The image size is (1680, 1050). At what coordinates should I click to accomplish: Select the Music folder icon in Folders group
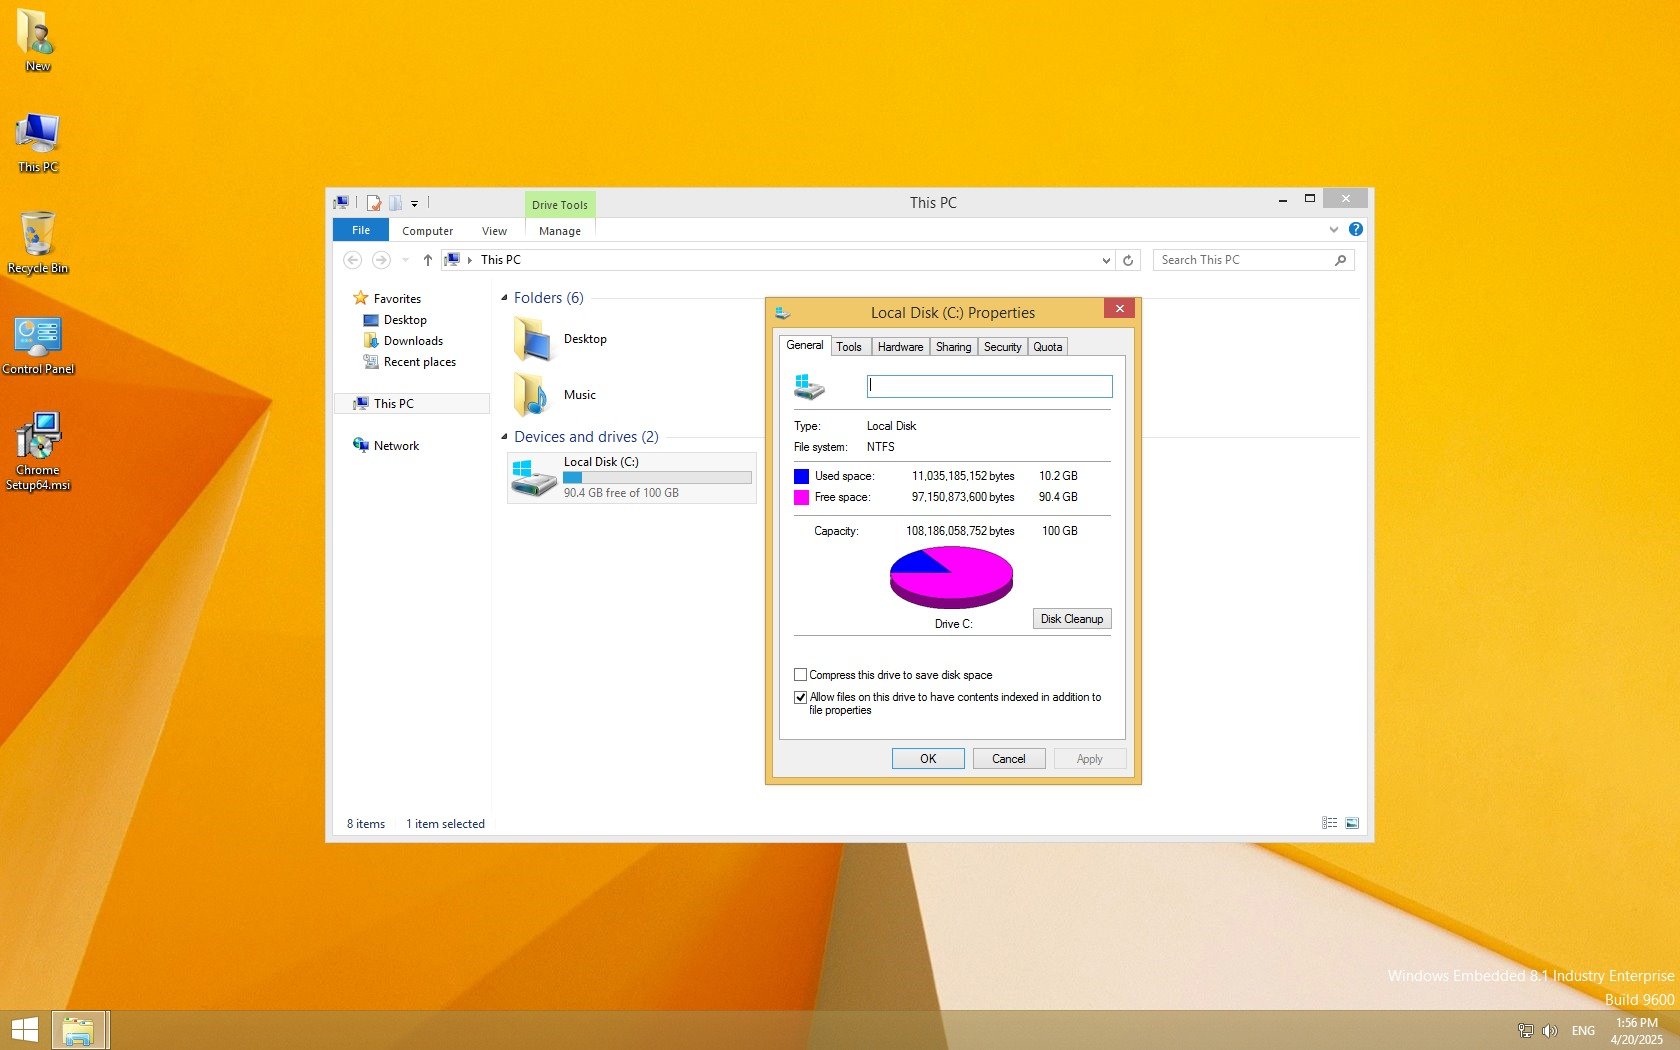(x=532, y=395)
